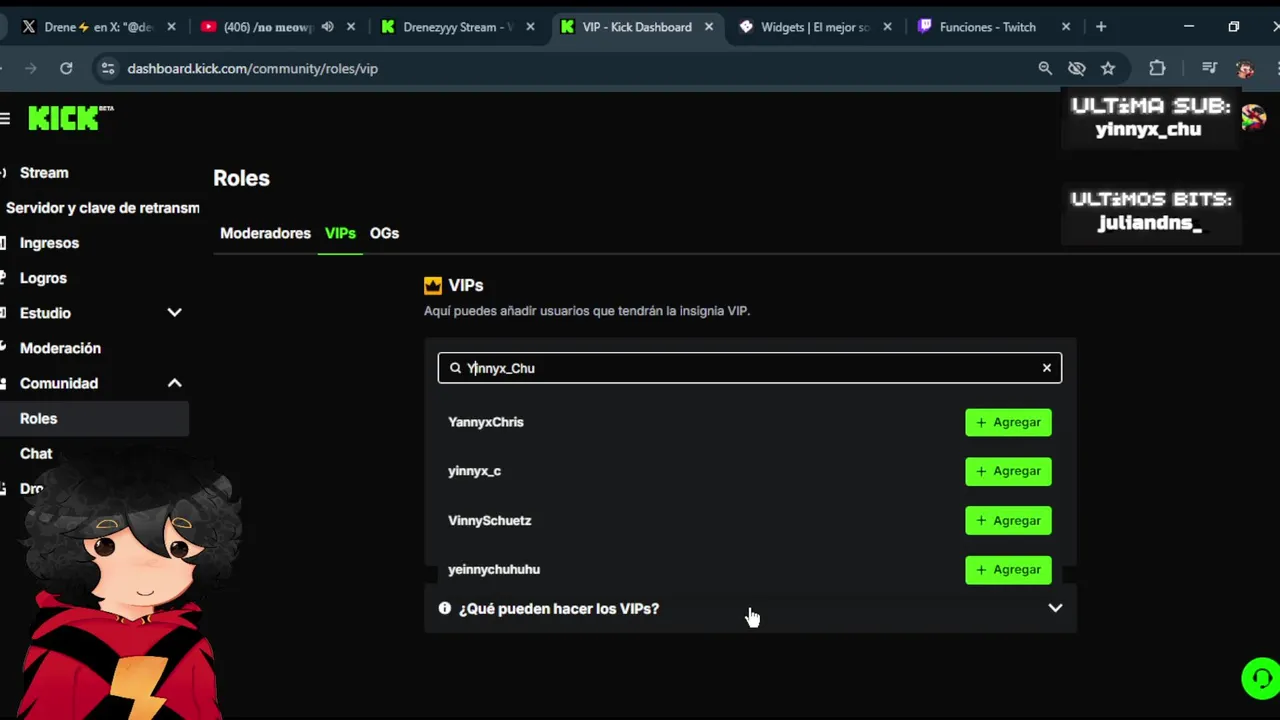Open the OGs roles tab
1280x720 pixels.
point(384,233)
